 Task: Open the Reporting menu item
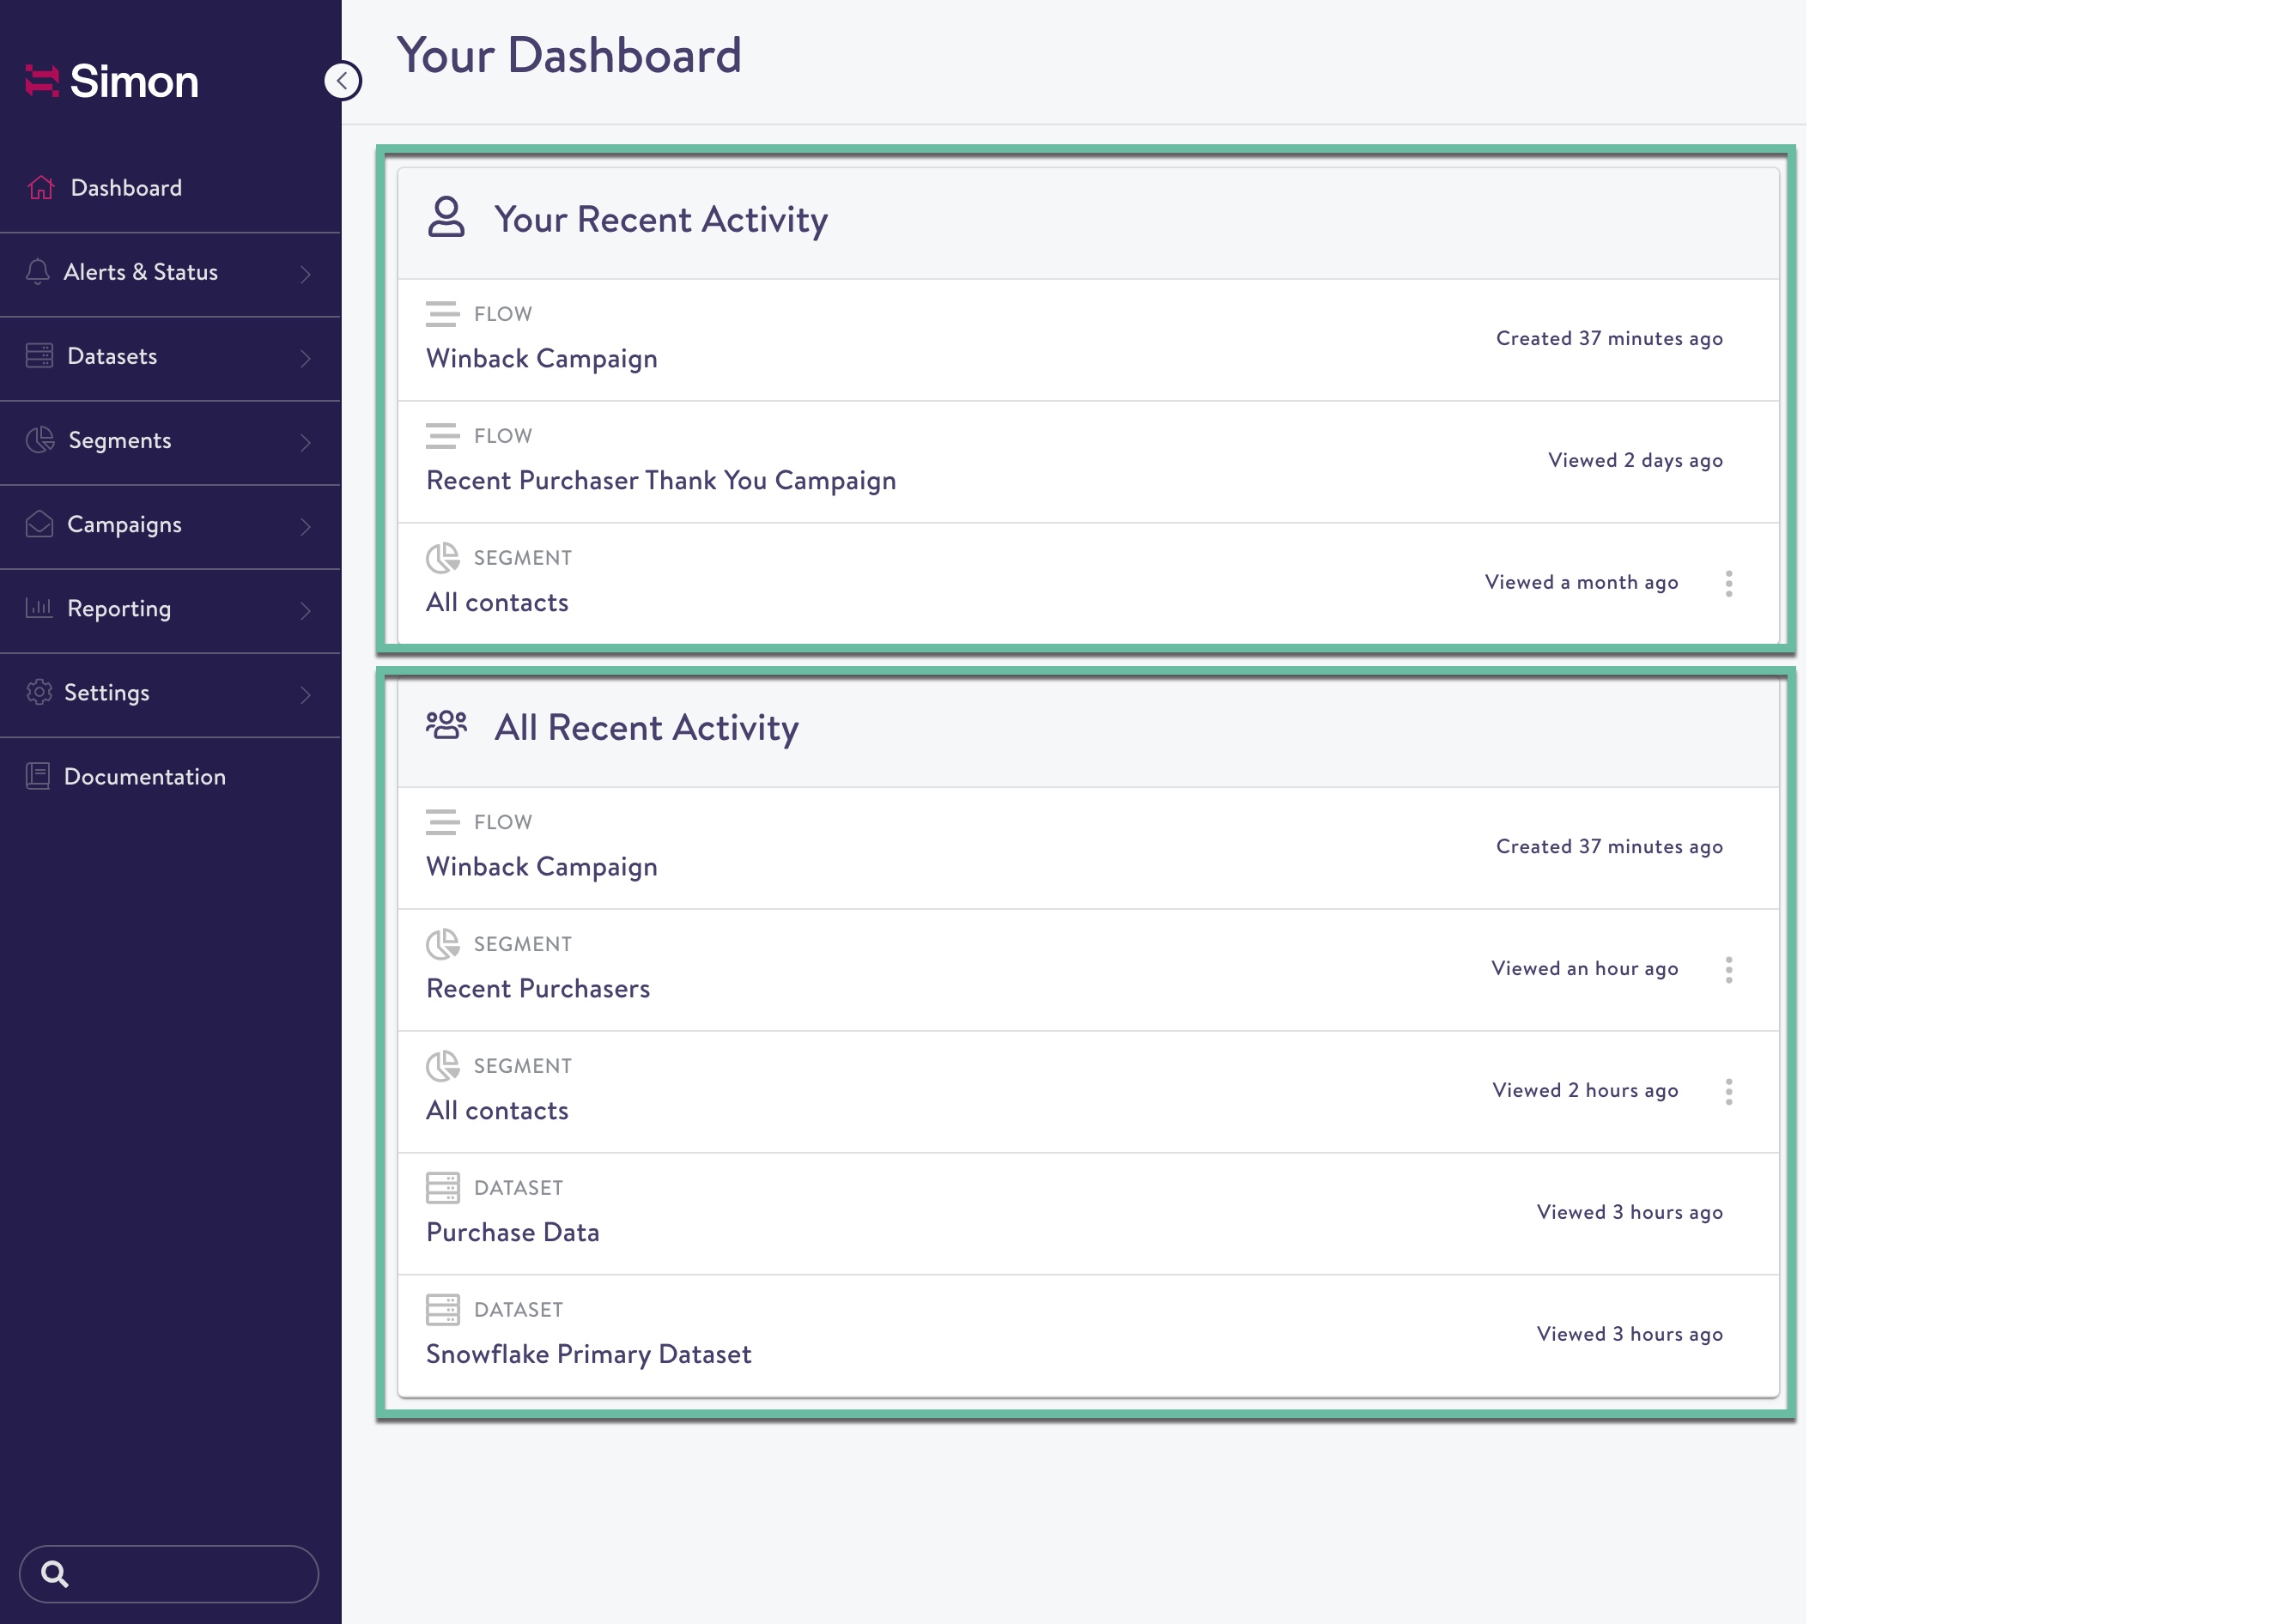[119, 608]
